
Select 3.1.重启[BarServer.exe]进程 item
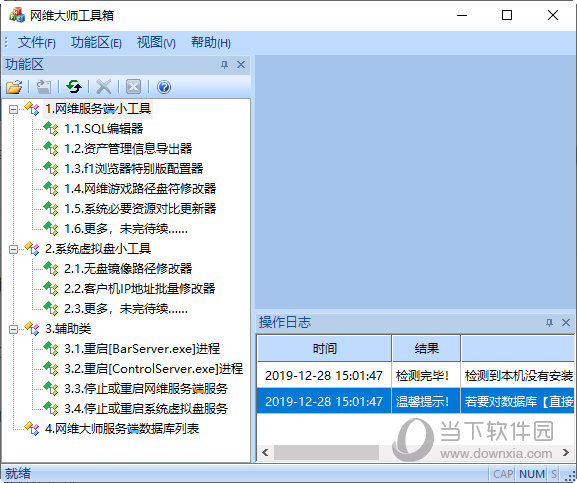pos(142,348)
